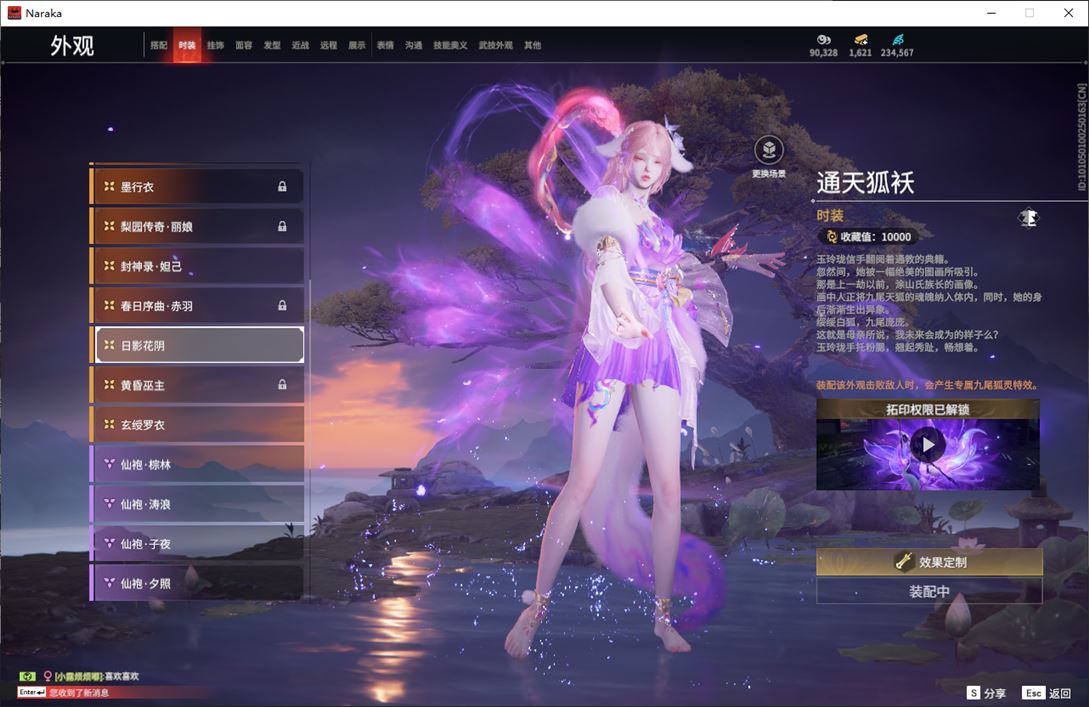Click the 效果定制 button
1089x707 pixels.
coord(929,562)
